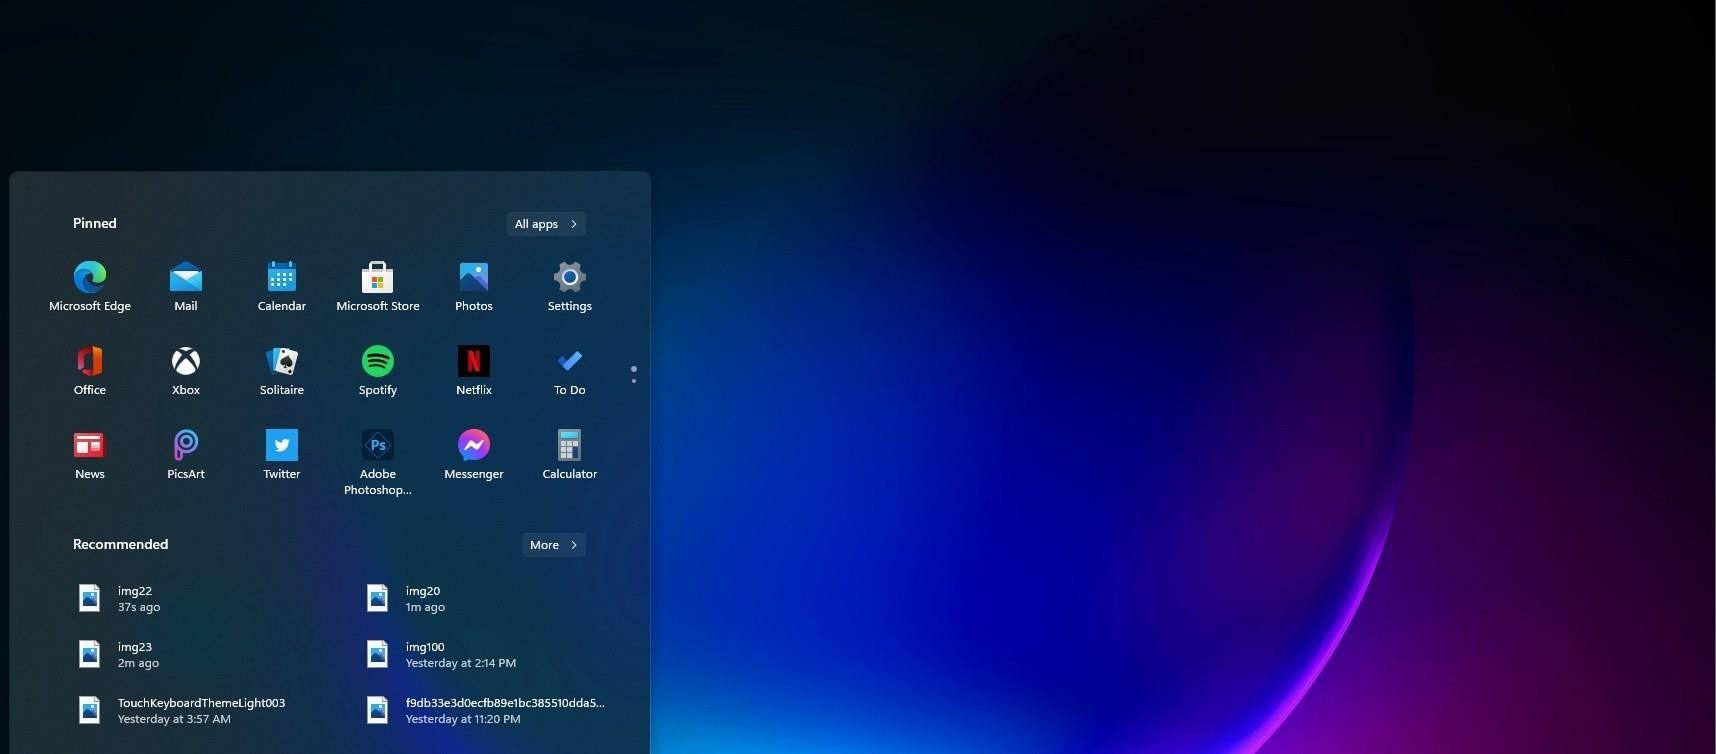1716x754 pixels.
Task: Launch Messenger
Action: [x=474, y=454]
